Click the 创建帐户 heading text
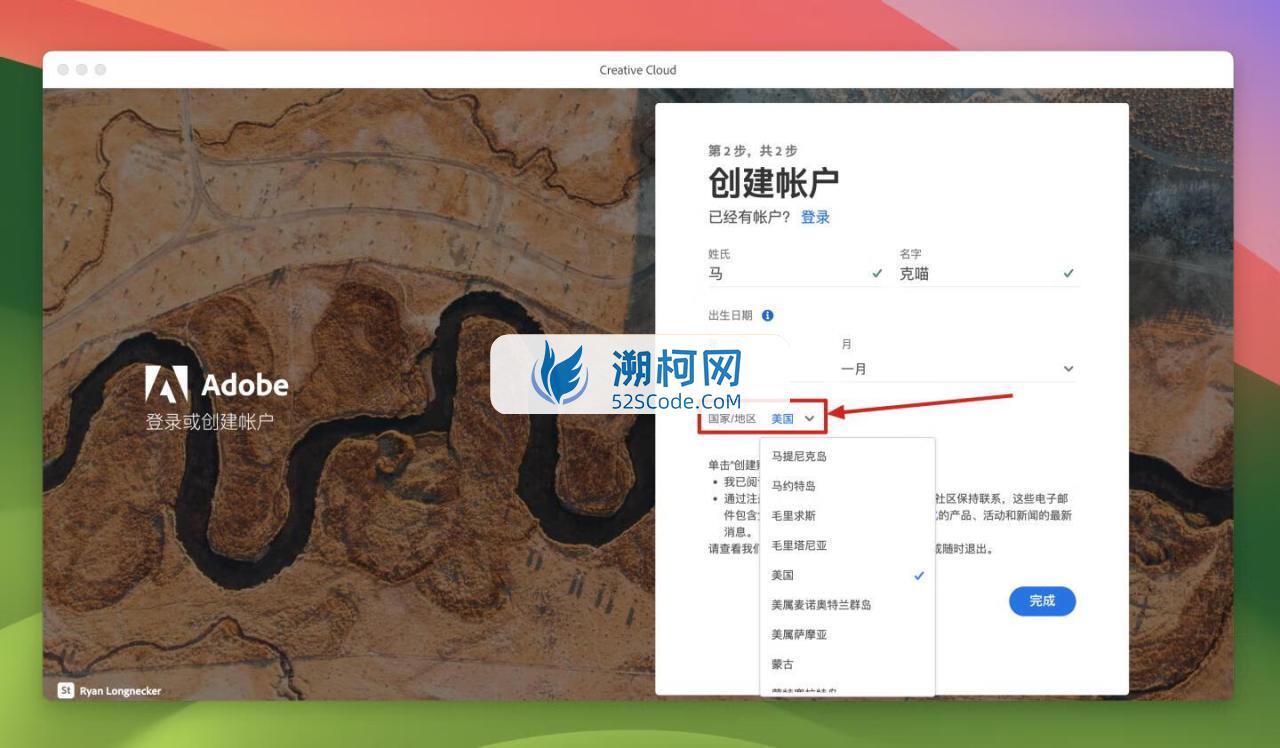Viewport: 1280px width, 748px height. tap(773, 183)
